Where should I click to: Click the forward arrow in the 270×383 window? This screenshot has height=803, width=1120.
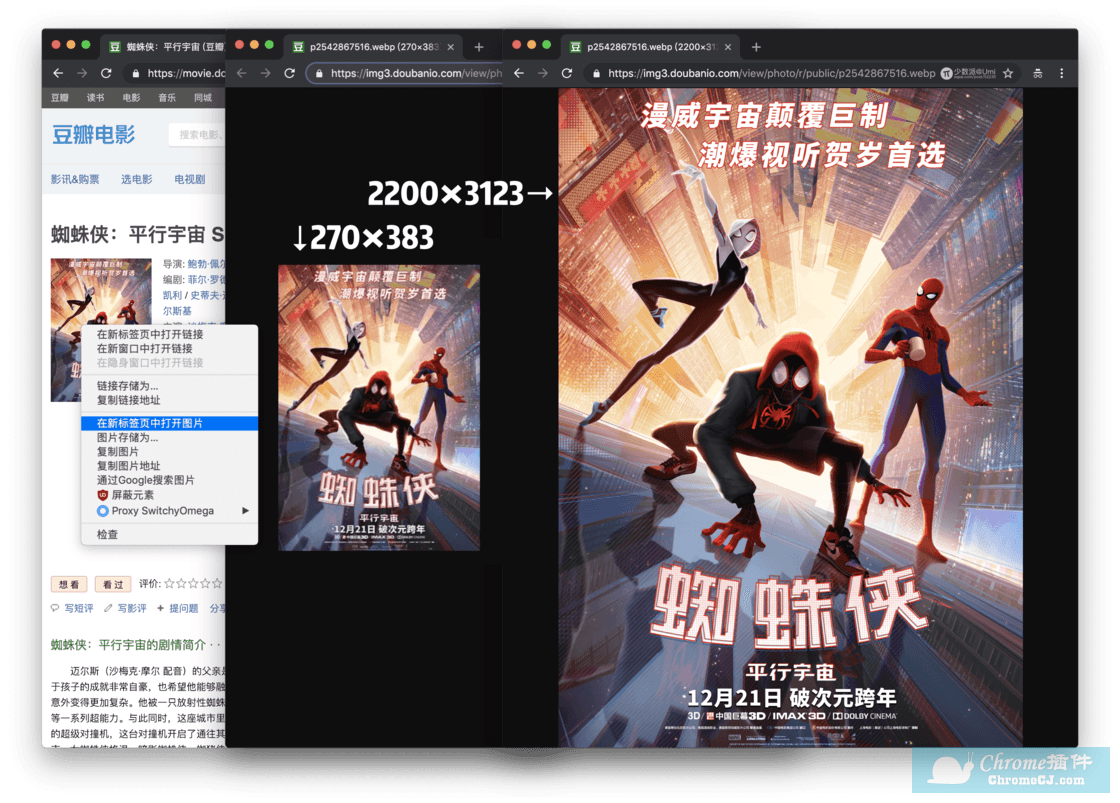265,73
